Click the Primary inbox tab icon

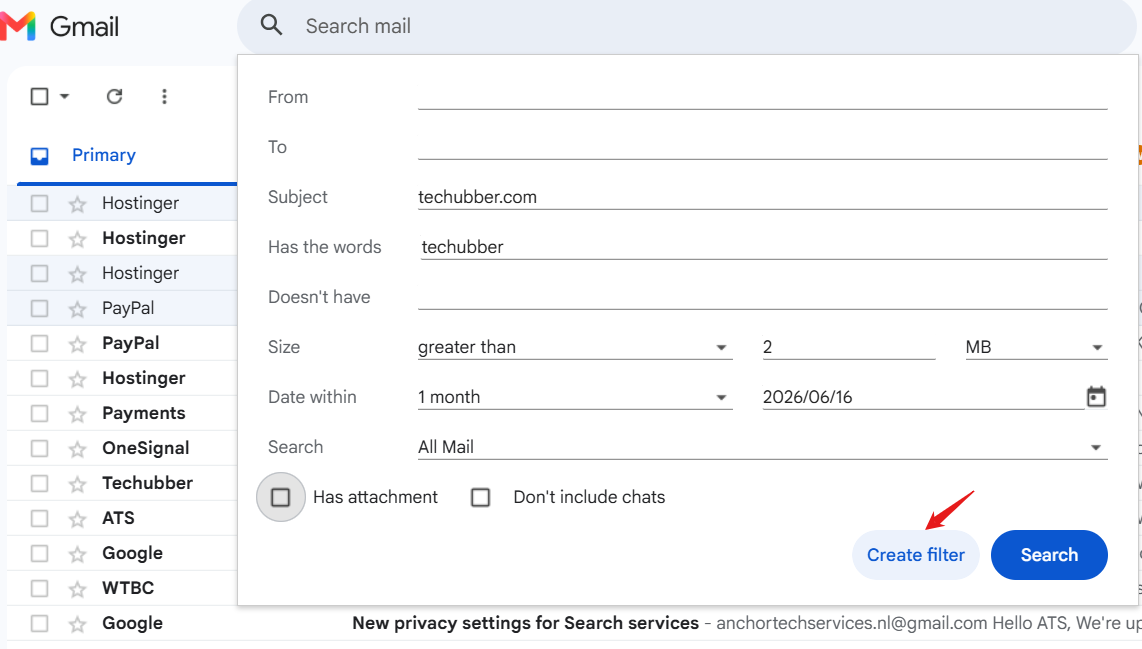(39, 156)
